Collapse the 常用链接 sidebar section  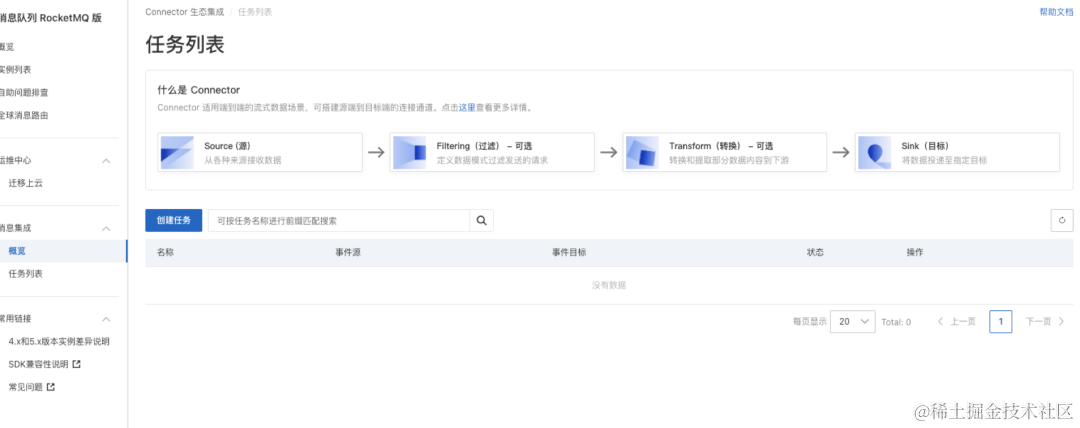tap(106, 319)
